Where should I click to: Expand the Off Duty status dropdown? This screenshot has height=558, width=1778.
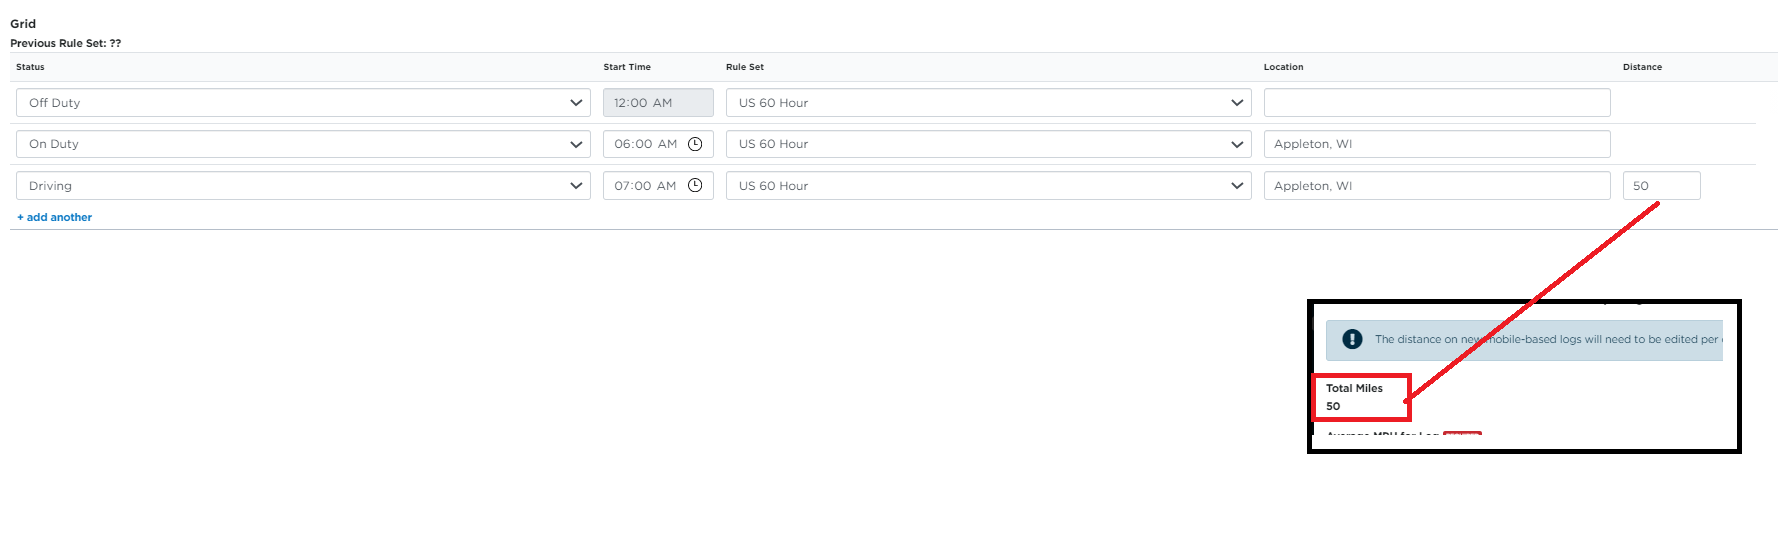click(x=303, y=103)
